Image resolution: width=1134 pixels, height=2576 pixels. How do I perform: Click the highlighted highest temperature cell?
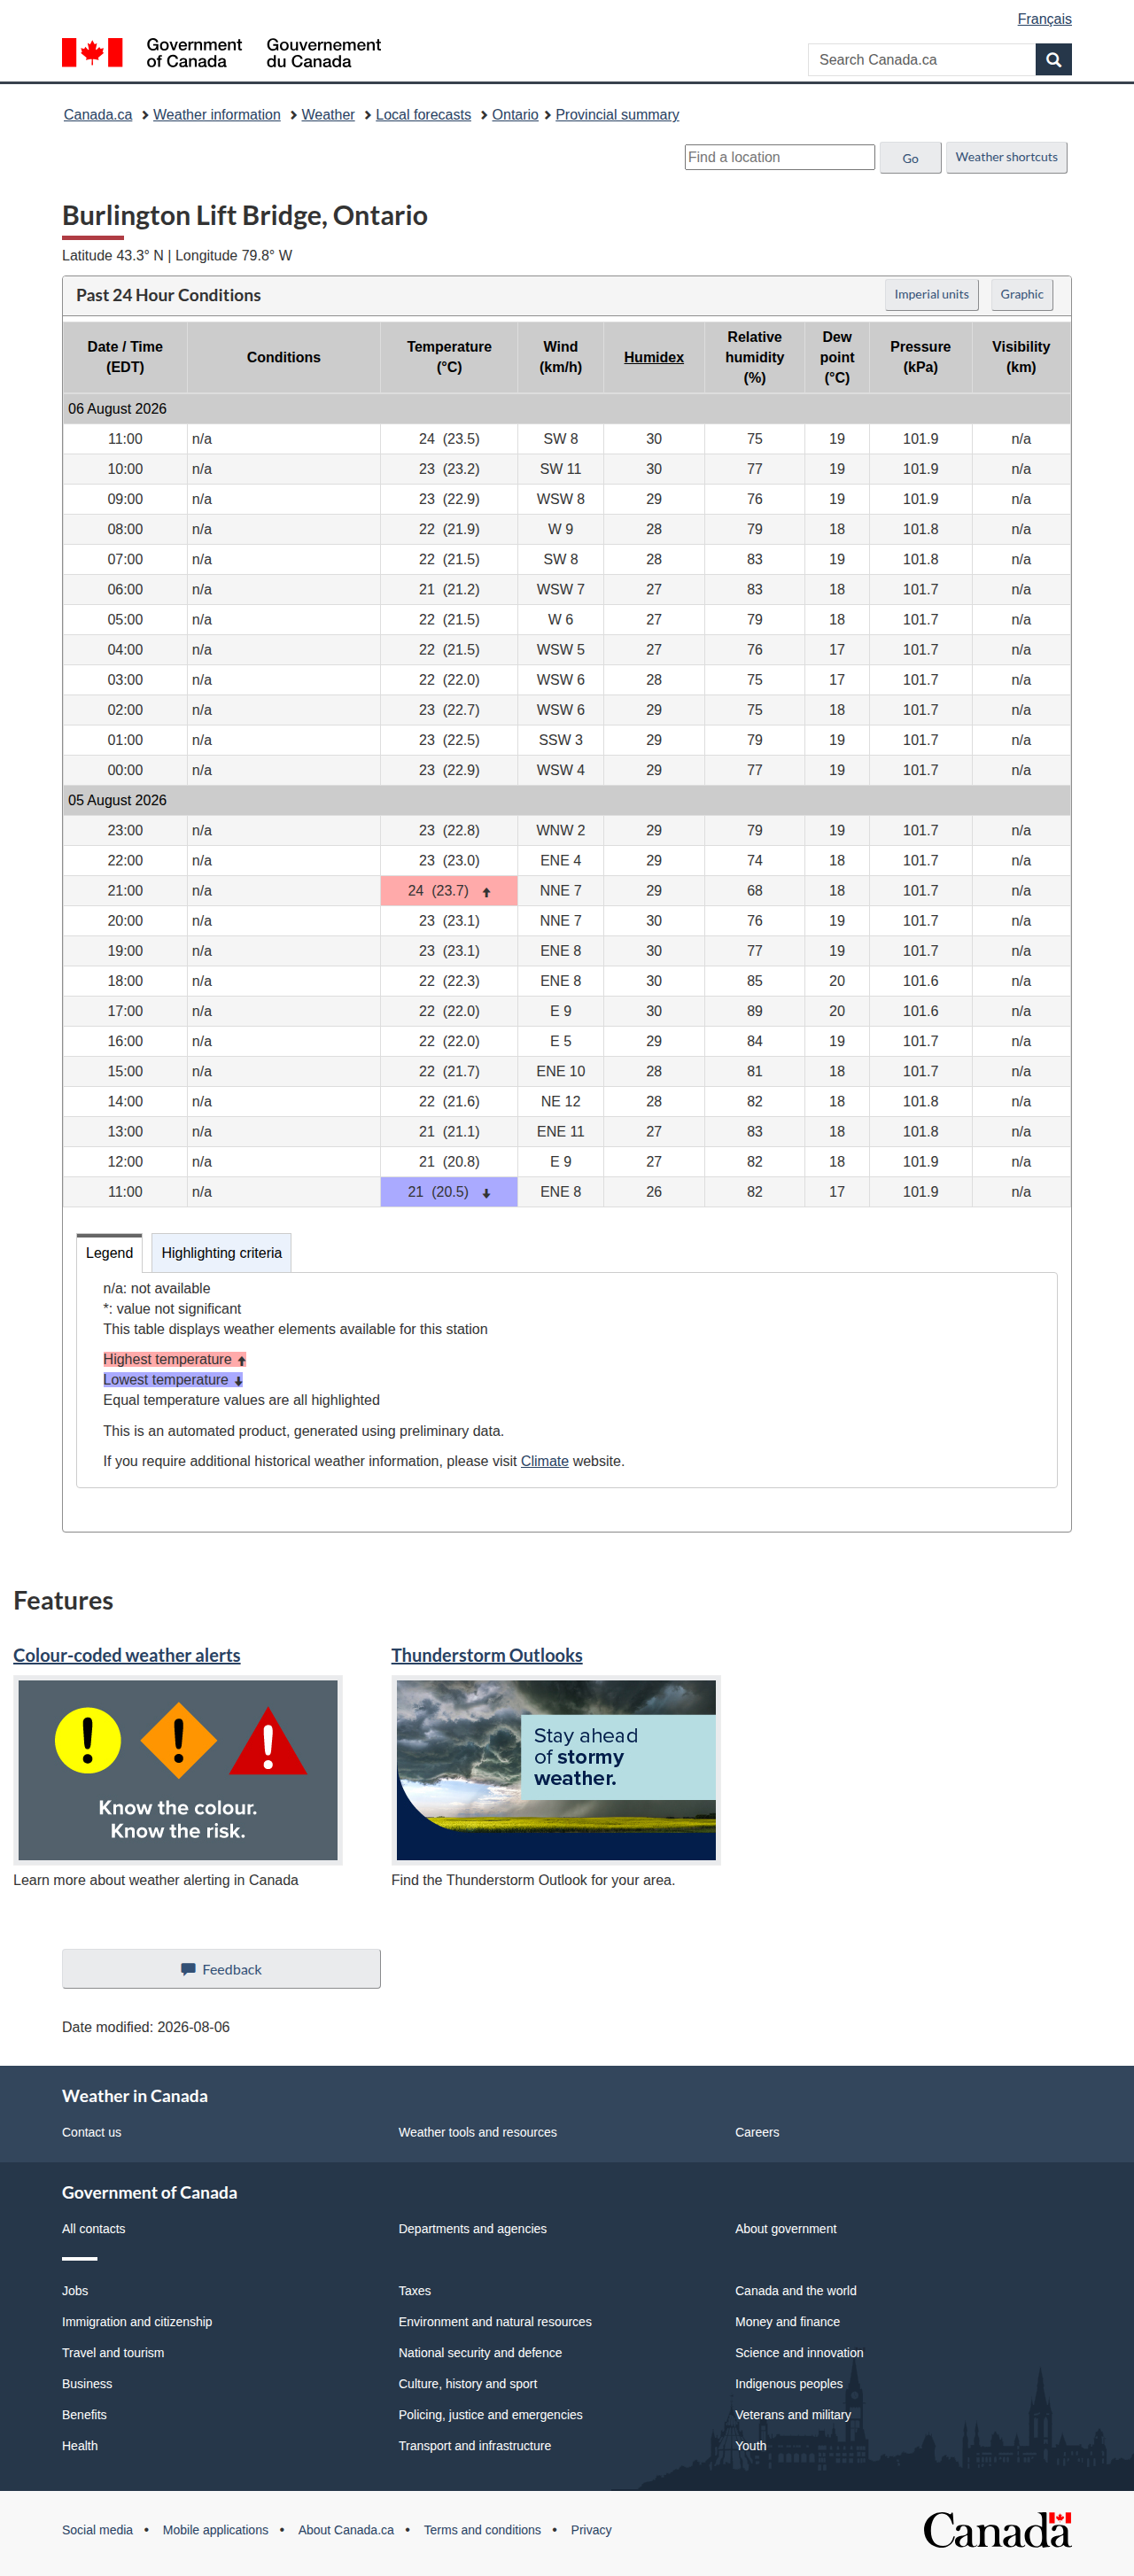(x=449, y=891)
